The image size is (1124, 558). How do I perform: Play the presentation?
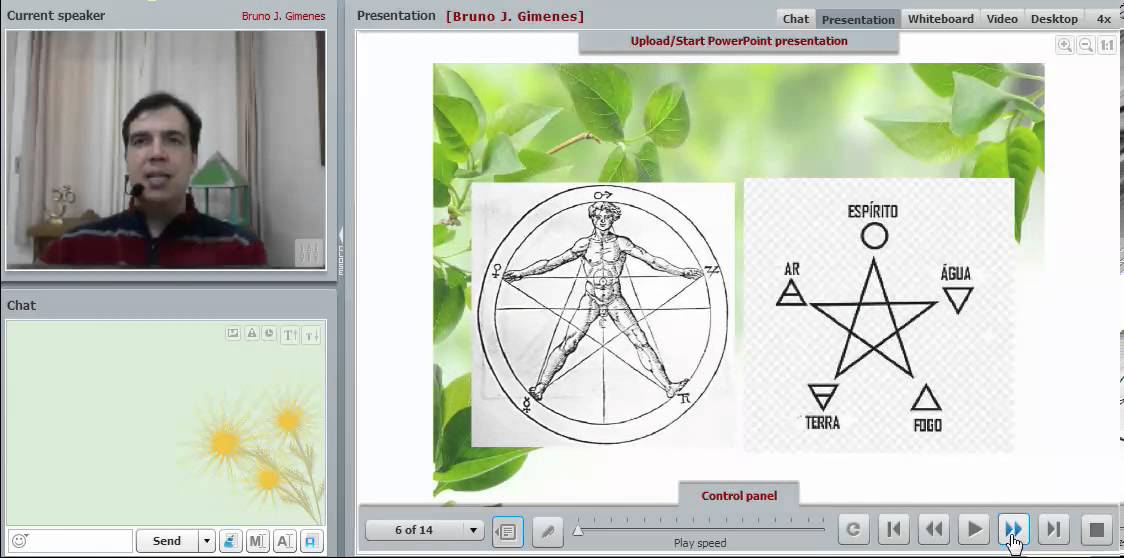pos(974,530)
